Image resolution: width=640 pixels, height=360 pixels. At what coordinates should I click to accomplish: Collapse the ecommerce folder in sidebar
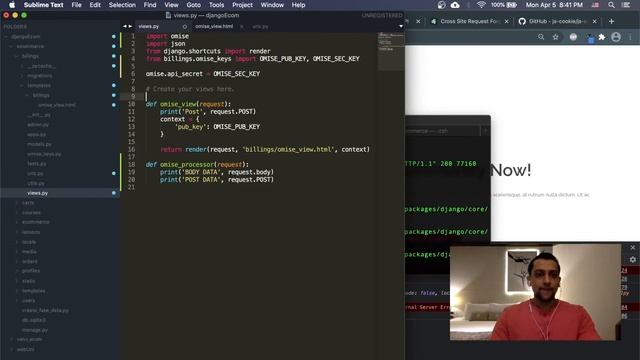[11, 46]
